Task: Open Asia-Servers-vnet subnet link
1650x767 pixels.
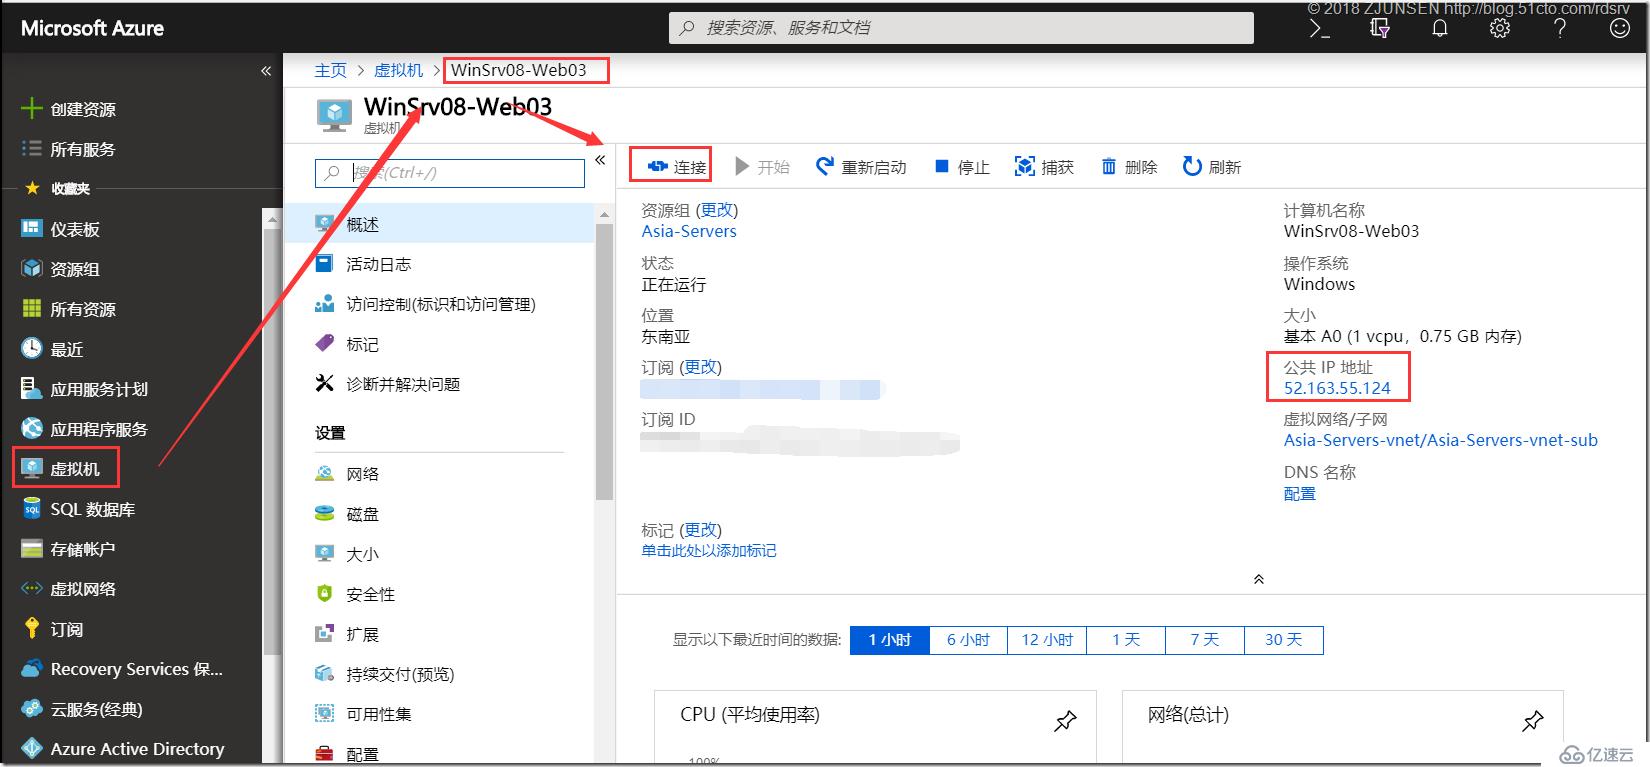Action: click(1441, 440)
